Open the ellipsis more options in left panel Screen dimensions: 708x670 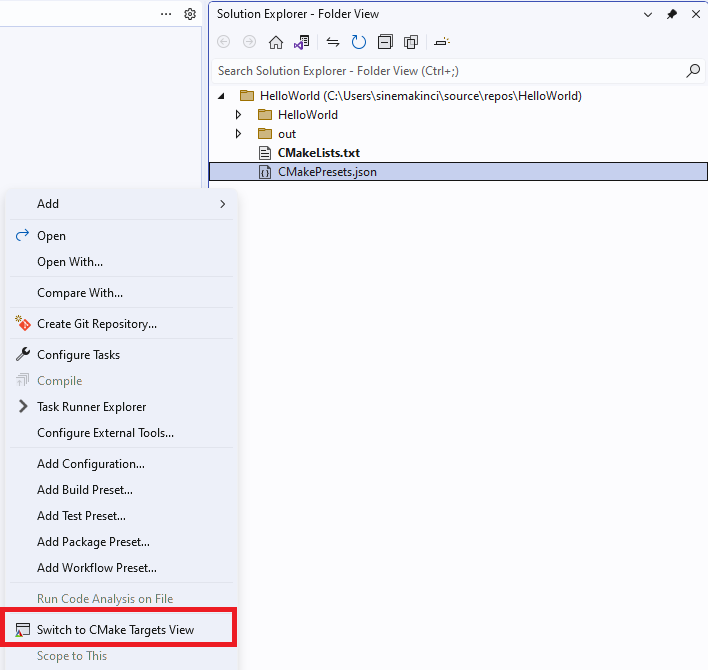click(x=166, y=14)
